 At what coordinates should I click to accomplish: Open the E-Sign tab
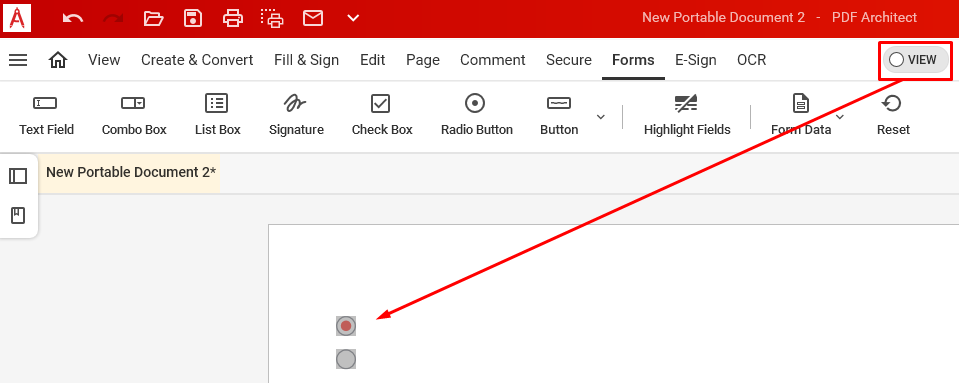[x=695, y=60]
